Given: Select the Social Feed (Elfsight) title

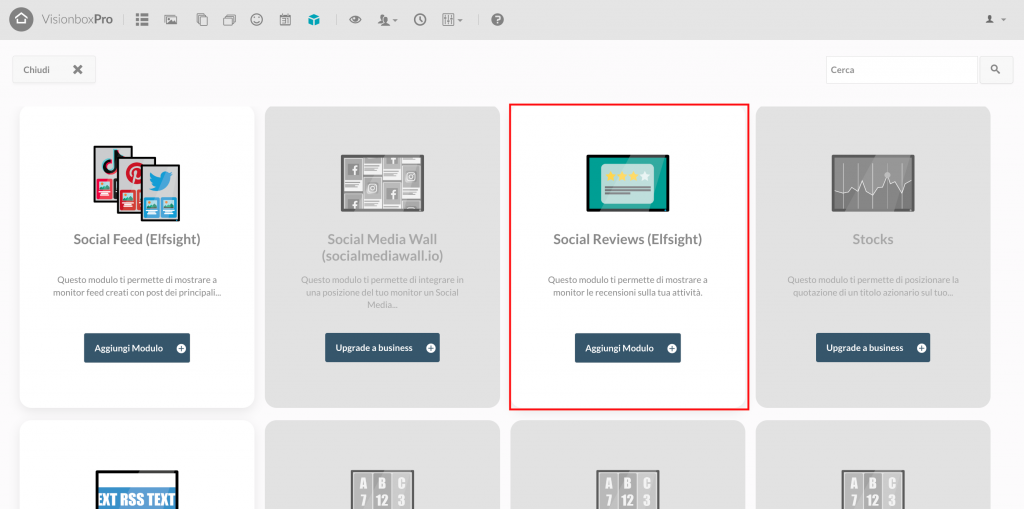Looking at the screenshot, I should point(137,239).
